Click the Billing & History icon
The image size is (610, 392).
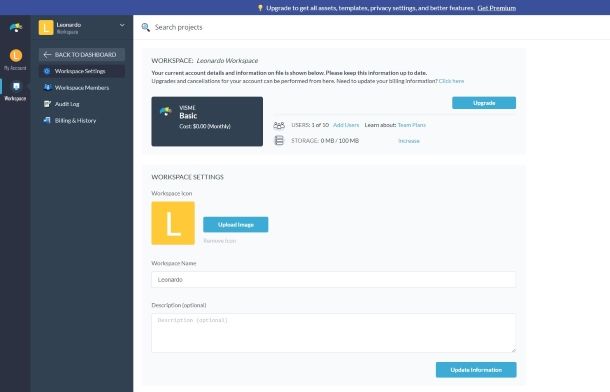pos(47,120)
